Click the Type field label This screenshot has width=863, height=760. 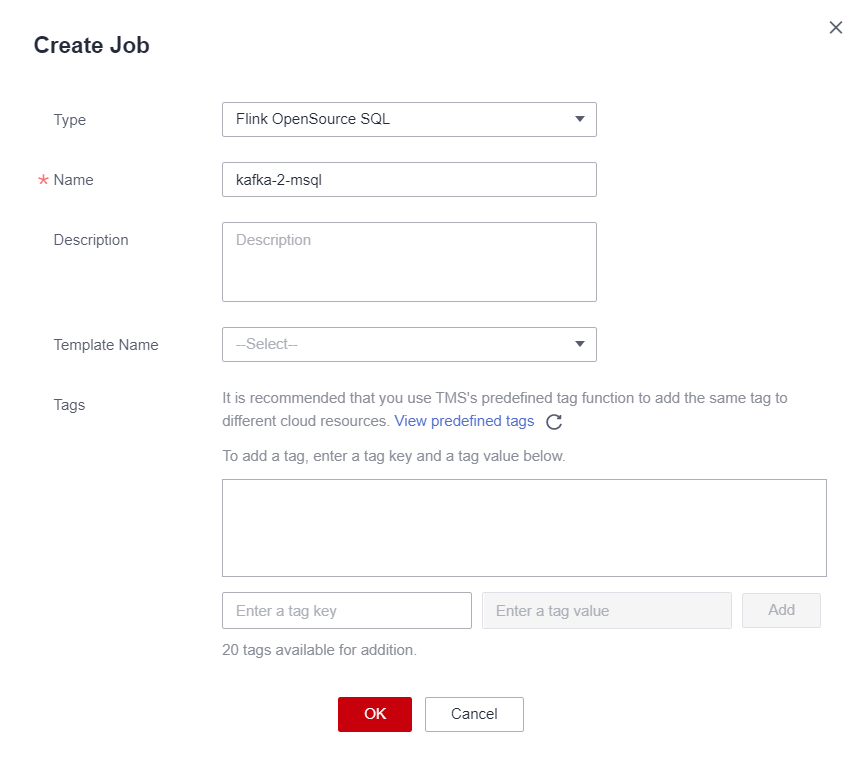(69, 120)
